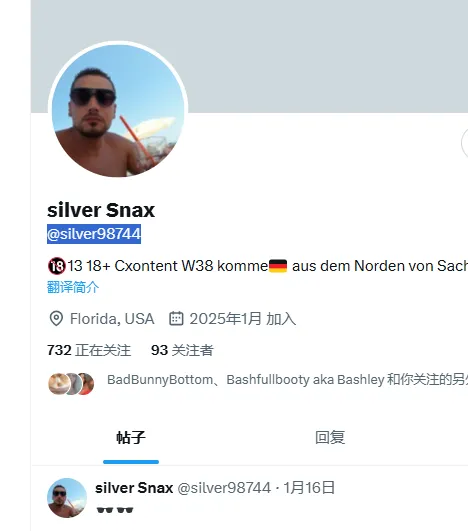This screenshot has height=531, width=468.
Task: Switch to the 回复 tab
Action: tap(330, 438)
